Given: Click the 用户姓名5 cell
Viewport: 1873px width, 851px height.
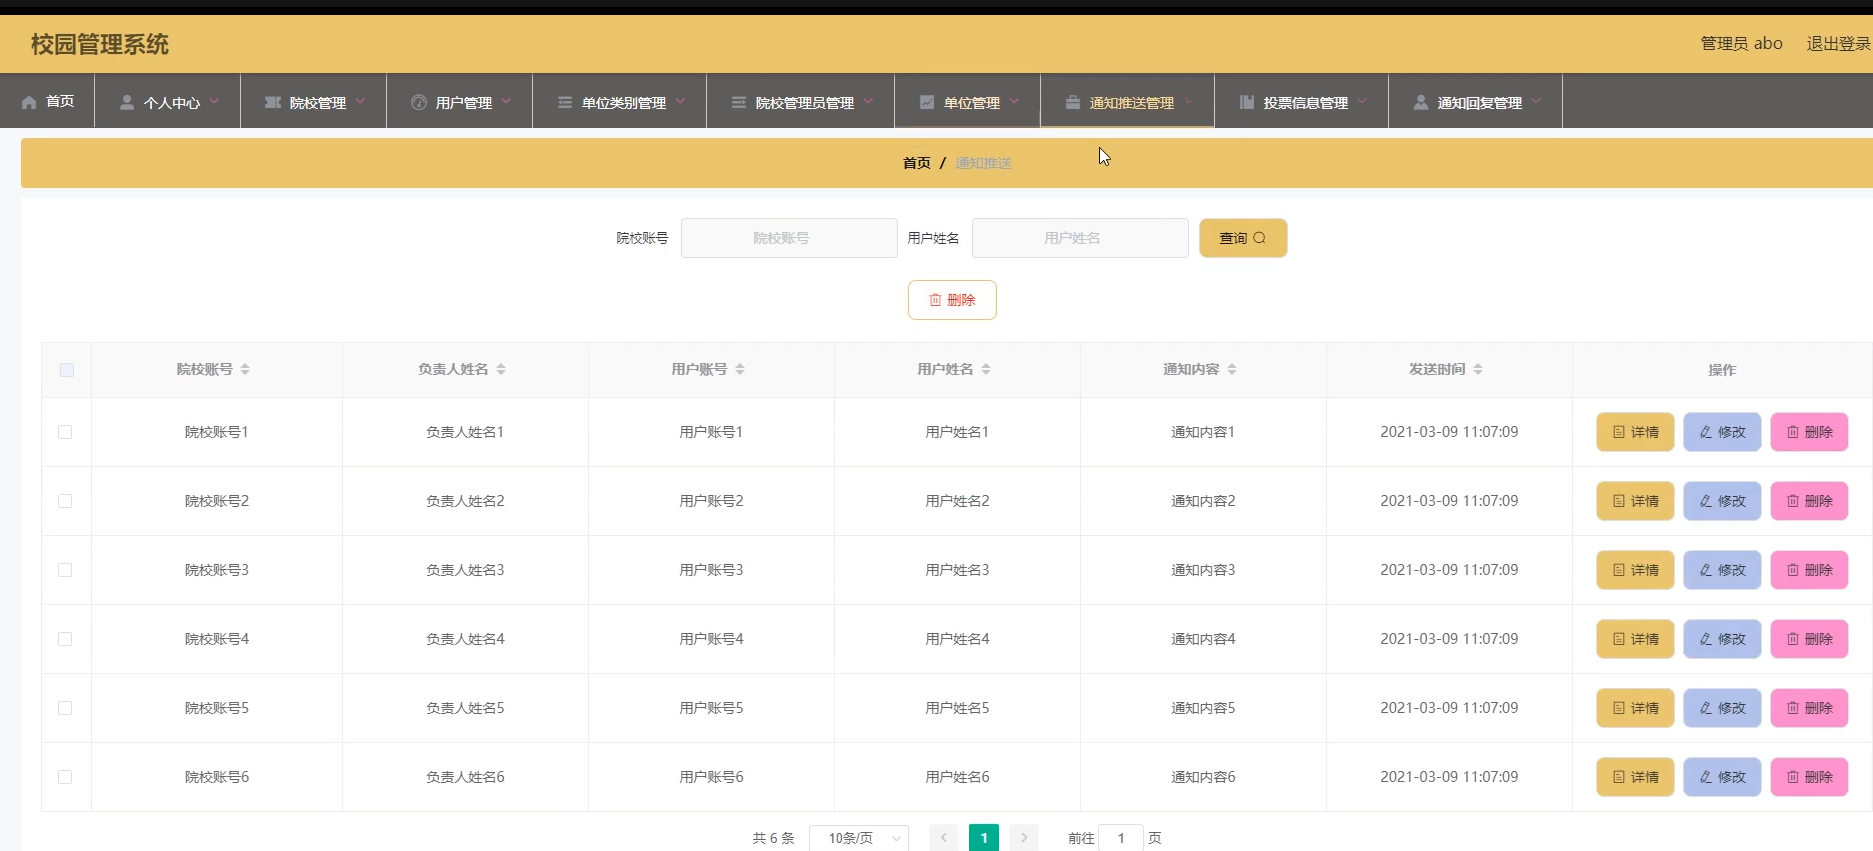Looking at the screenshot, I should 957,708.
